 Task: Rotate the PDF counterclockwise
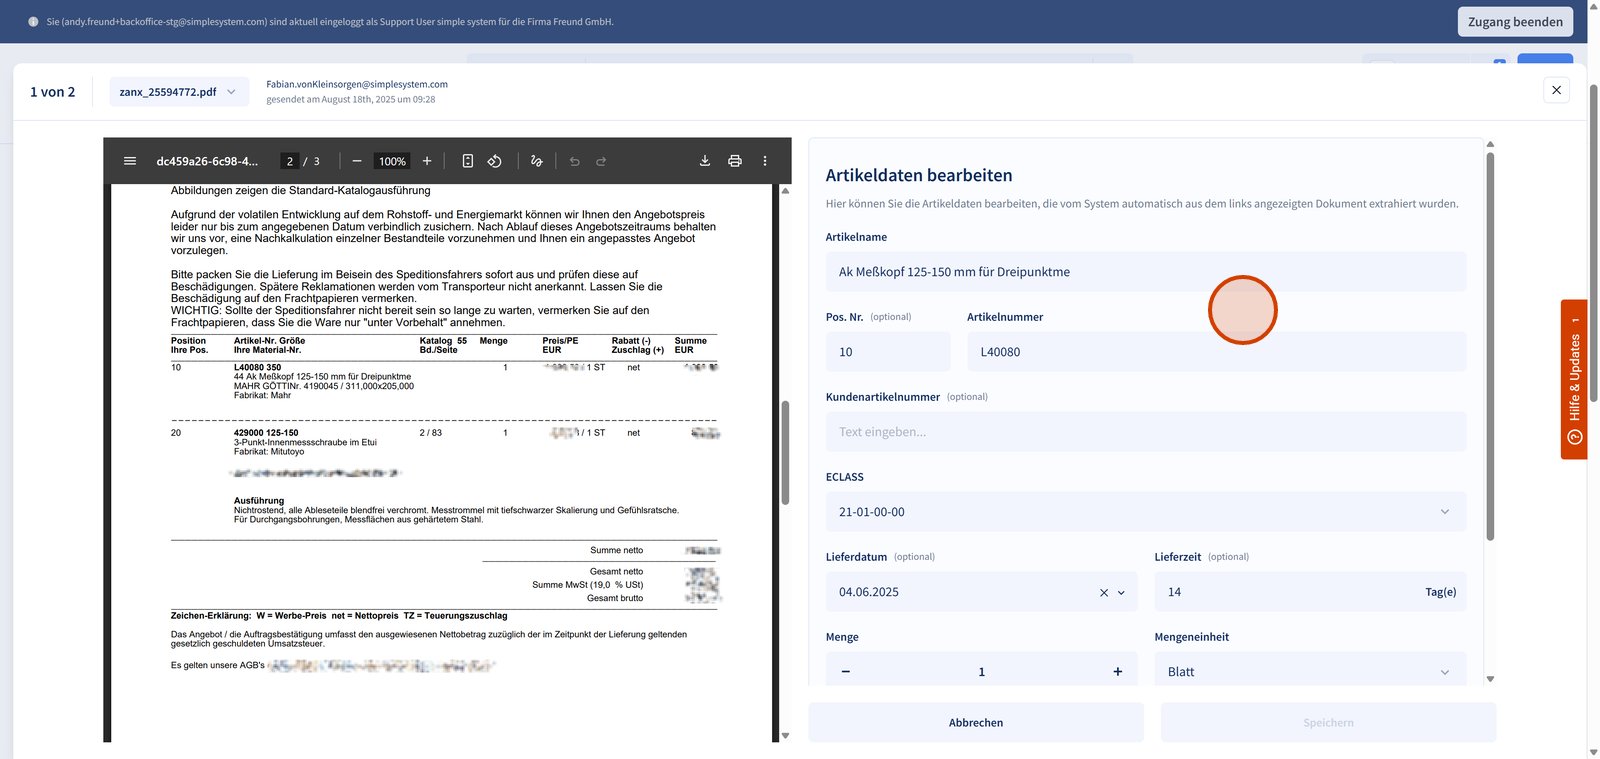[495, 161]
